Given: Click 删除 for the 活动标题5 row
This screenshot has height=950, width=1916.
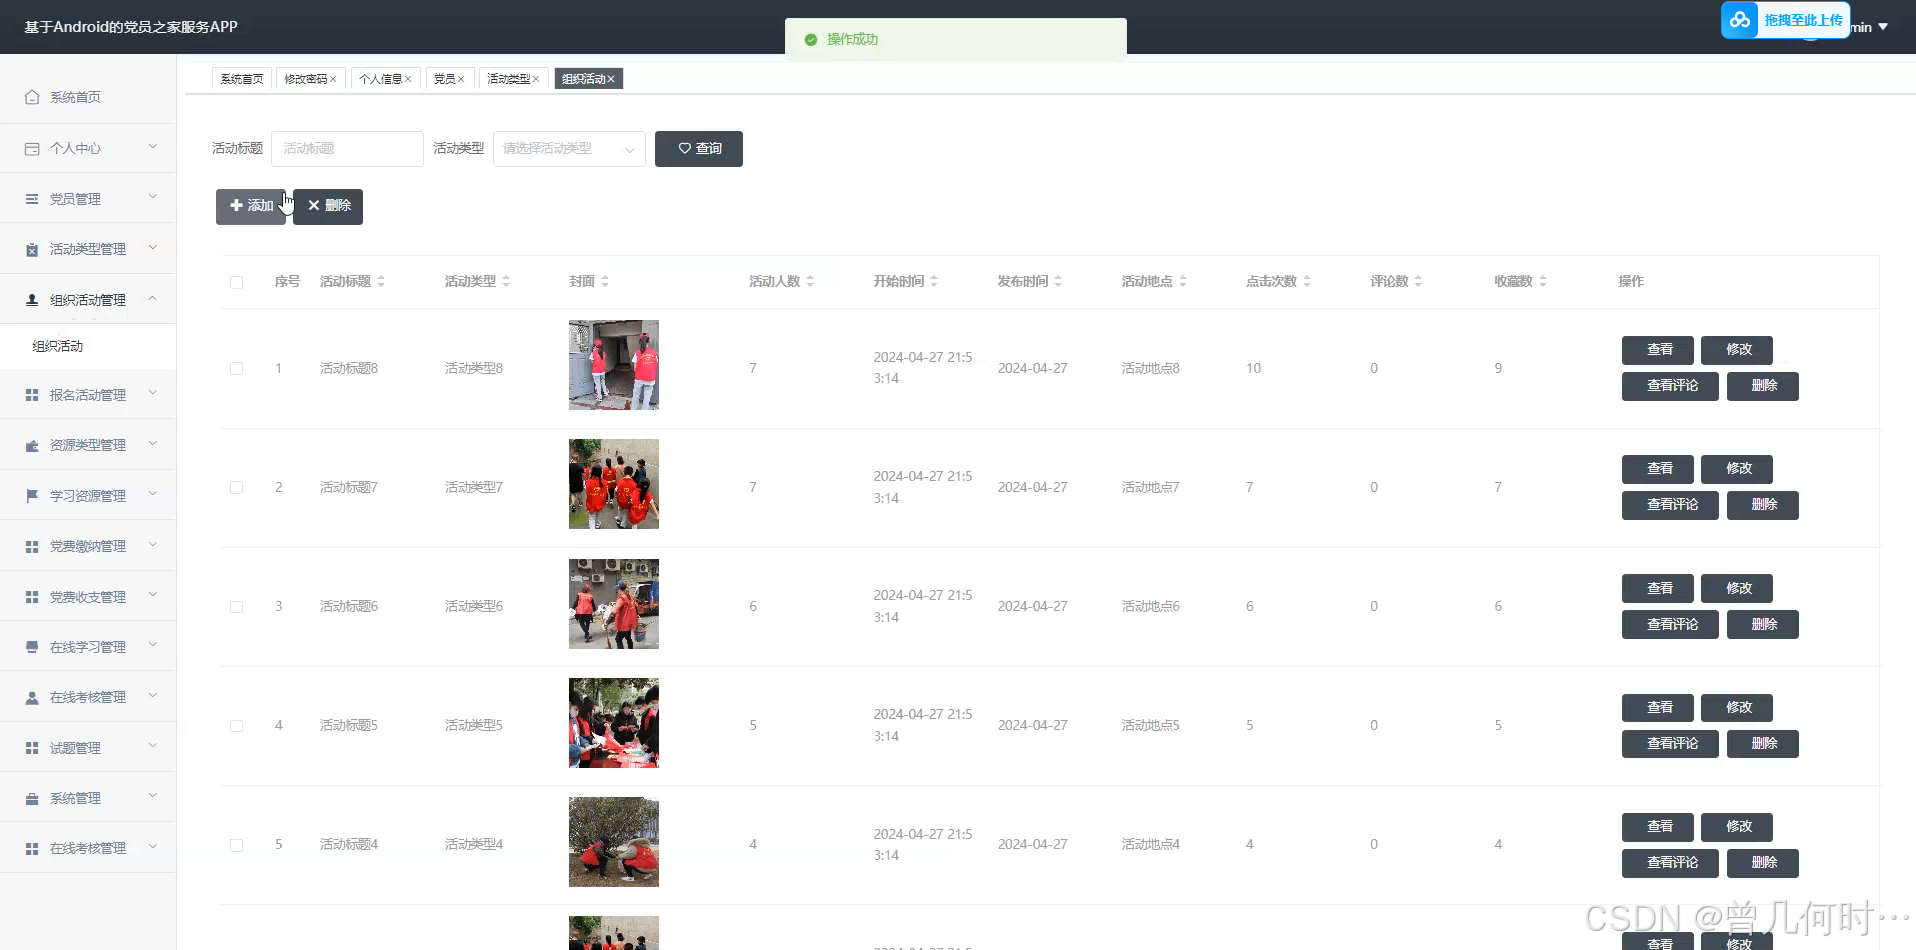Looking at the screenshot, I should click(x=1763, y=744).
